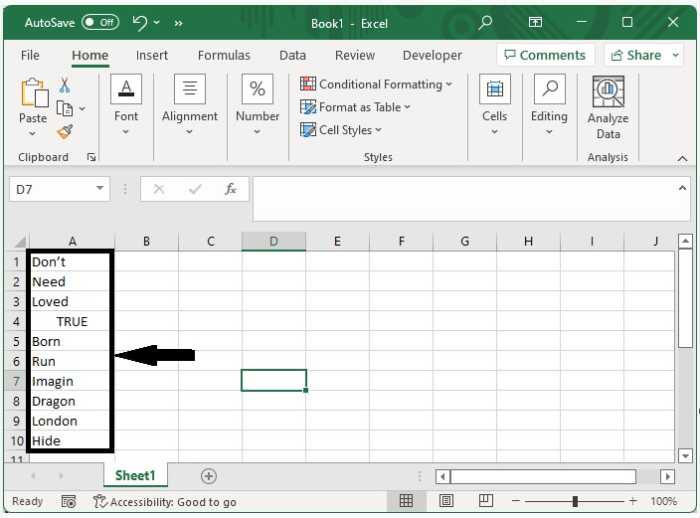Select cell containing Dragon
The height and width of the screenshot is (518, 700).
click(72, 401)
